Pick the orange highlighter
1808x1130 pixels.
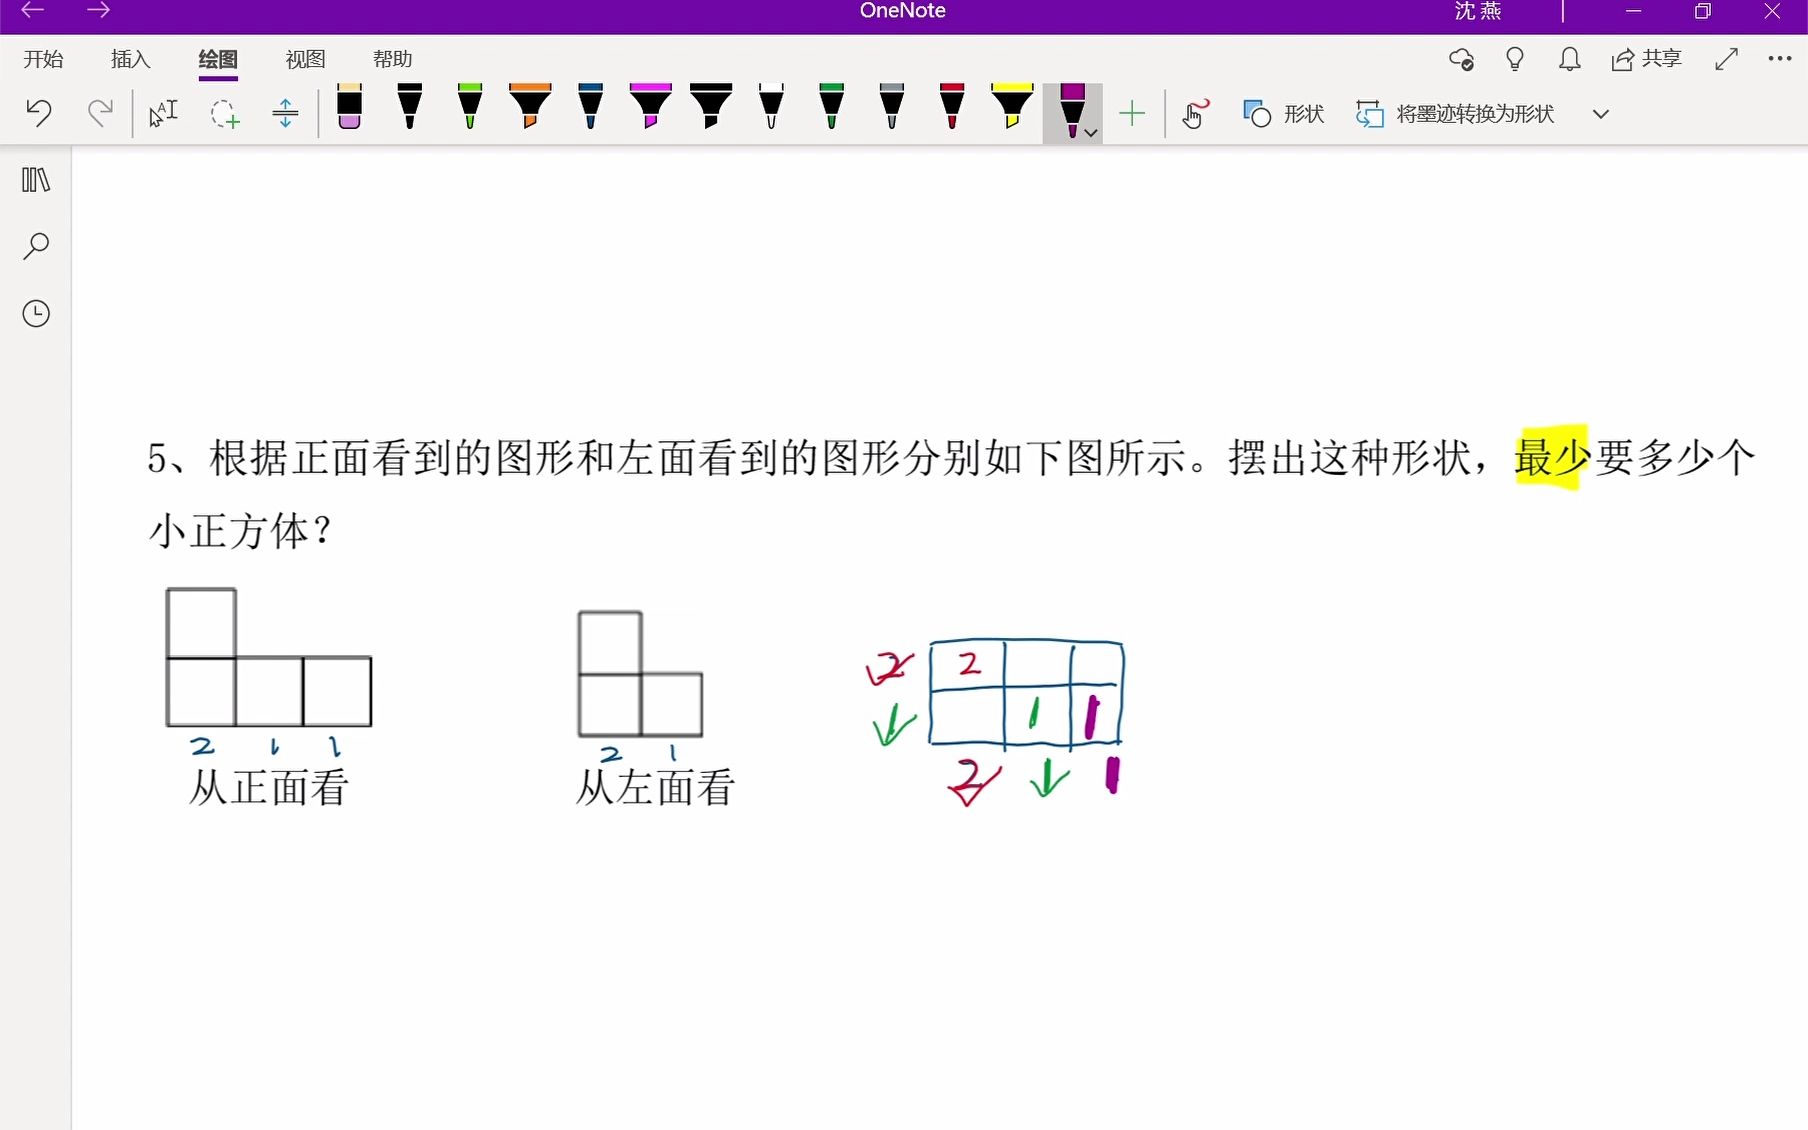coord(530,106)
